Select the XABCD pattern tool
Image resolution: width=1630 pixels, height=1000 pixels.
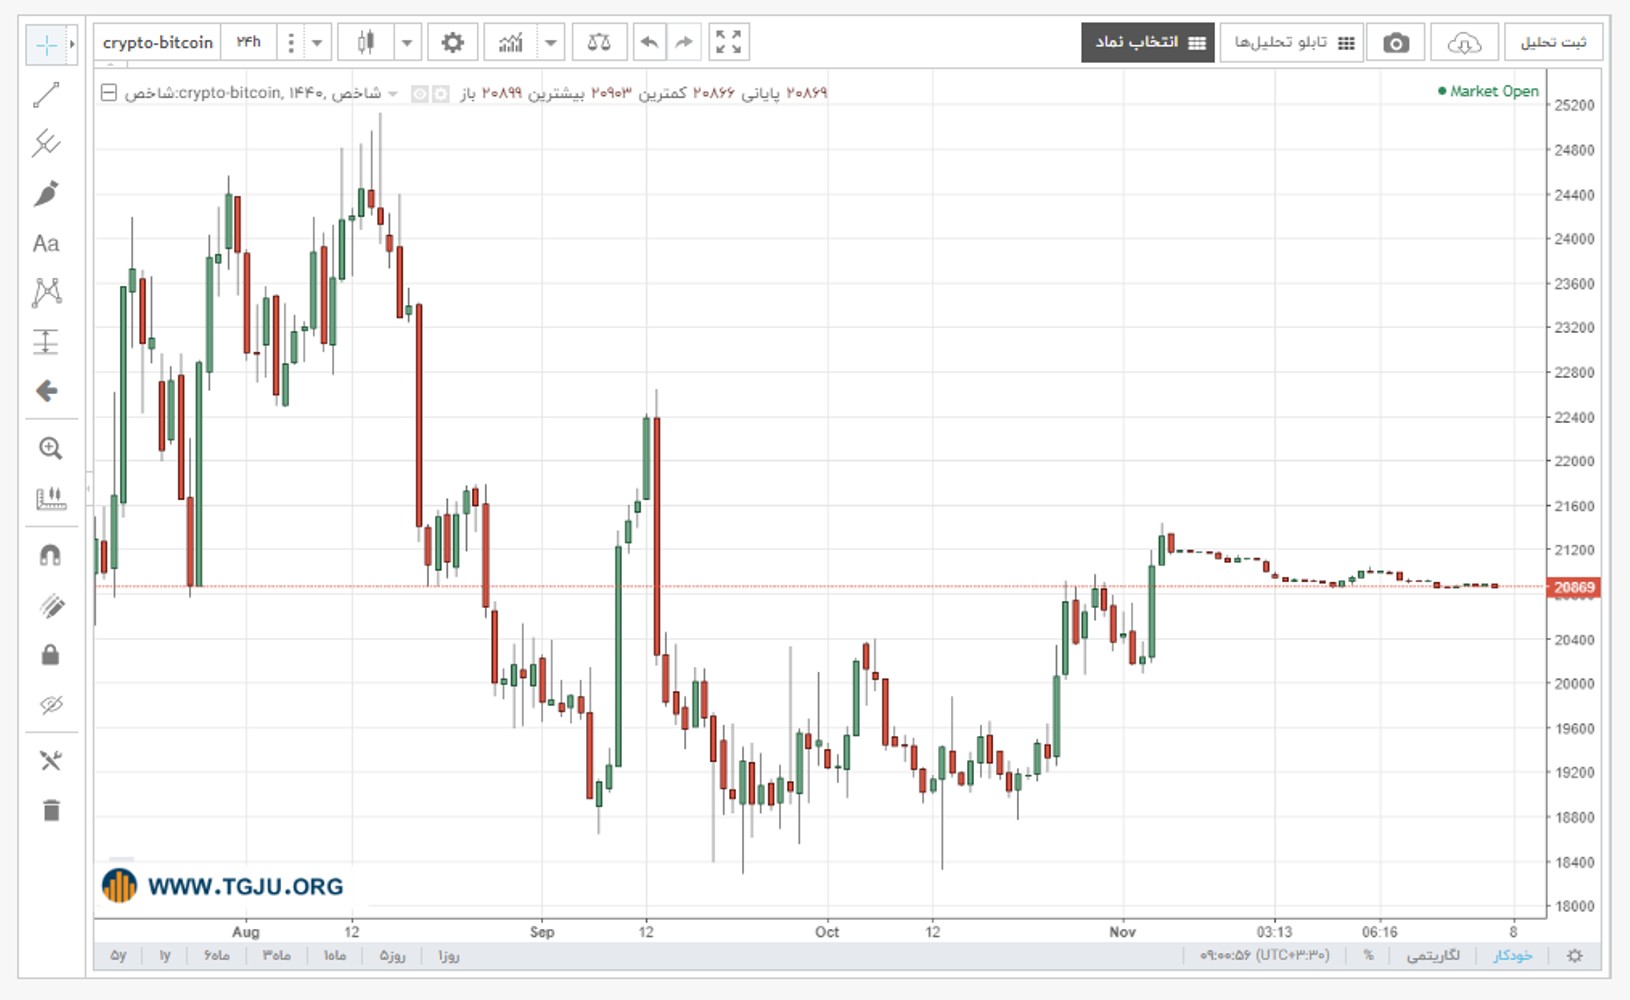(46, 292)
